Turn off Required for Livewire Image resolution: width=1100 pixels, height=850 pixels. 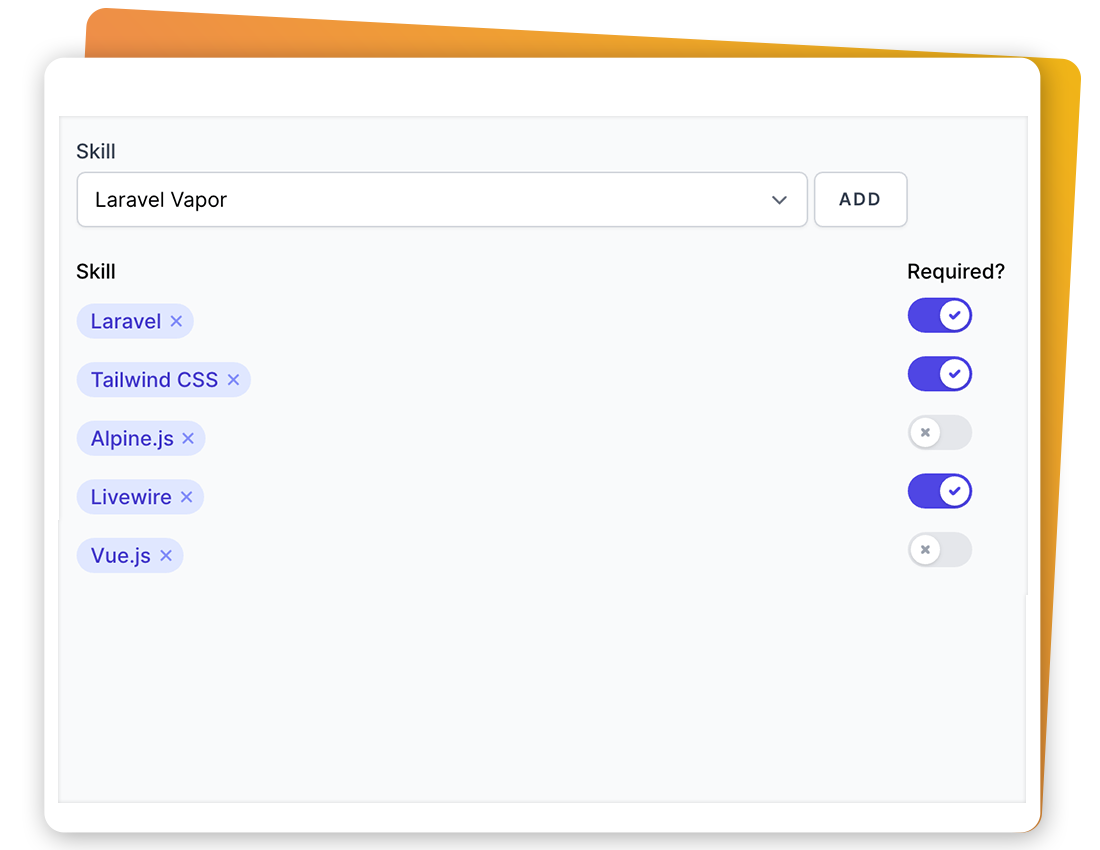click(x=939, y=491)
